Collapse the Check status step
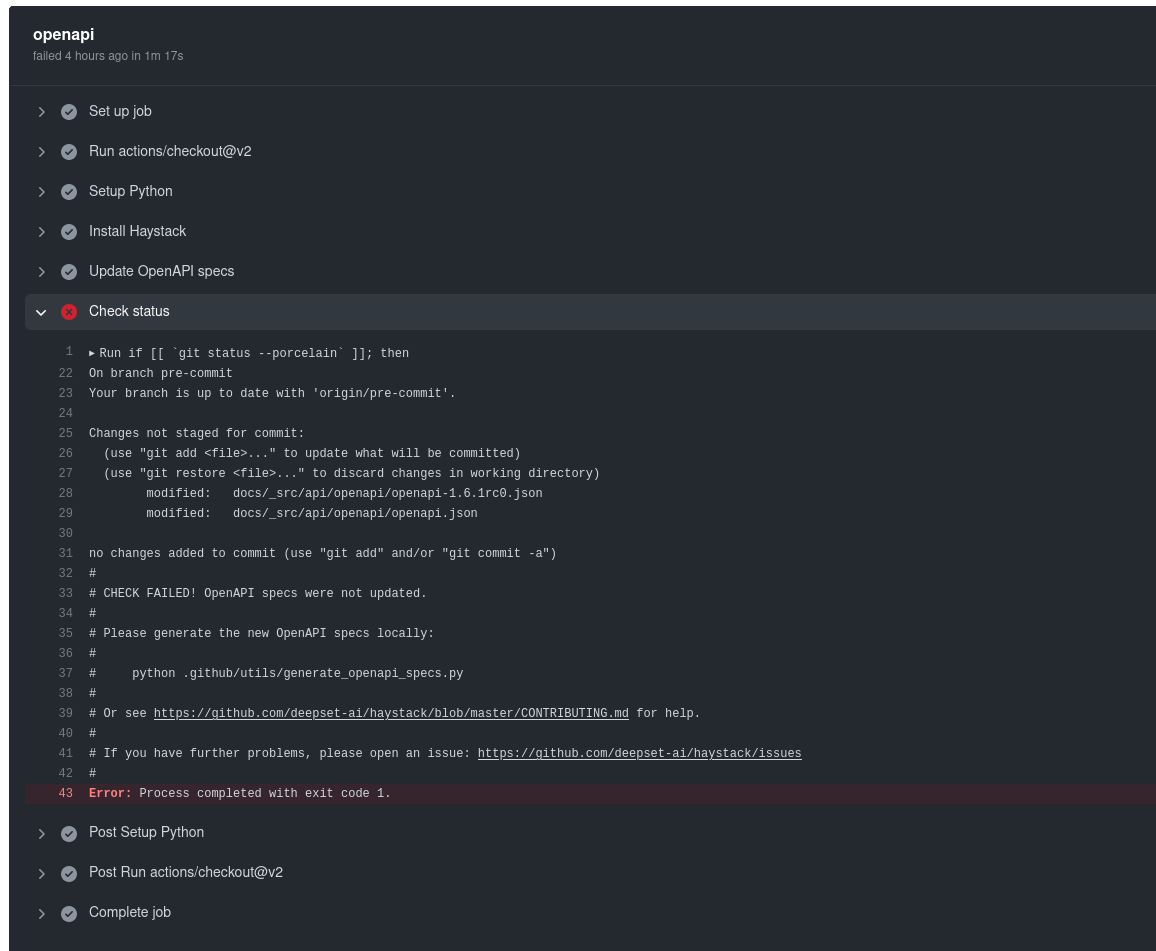Image resolution: width=1156 pixels, height=951 pixels. click(41, 312)
